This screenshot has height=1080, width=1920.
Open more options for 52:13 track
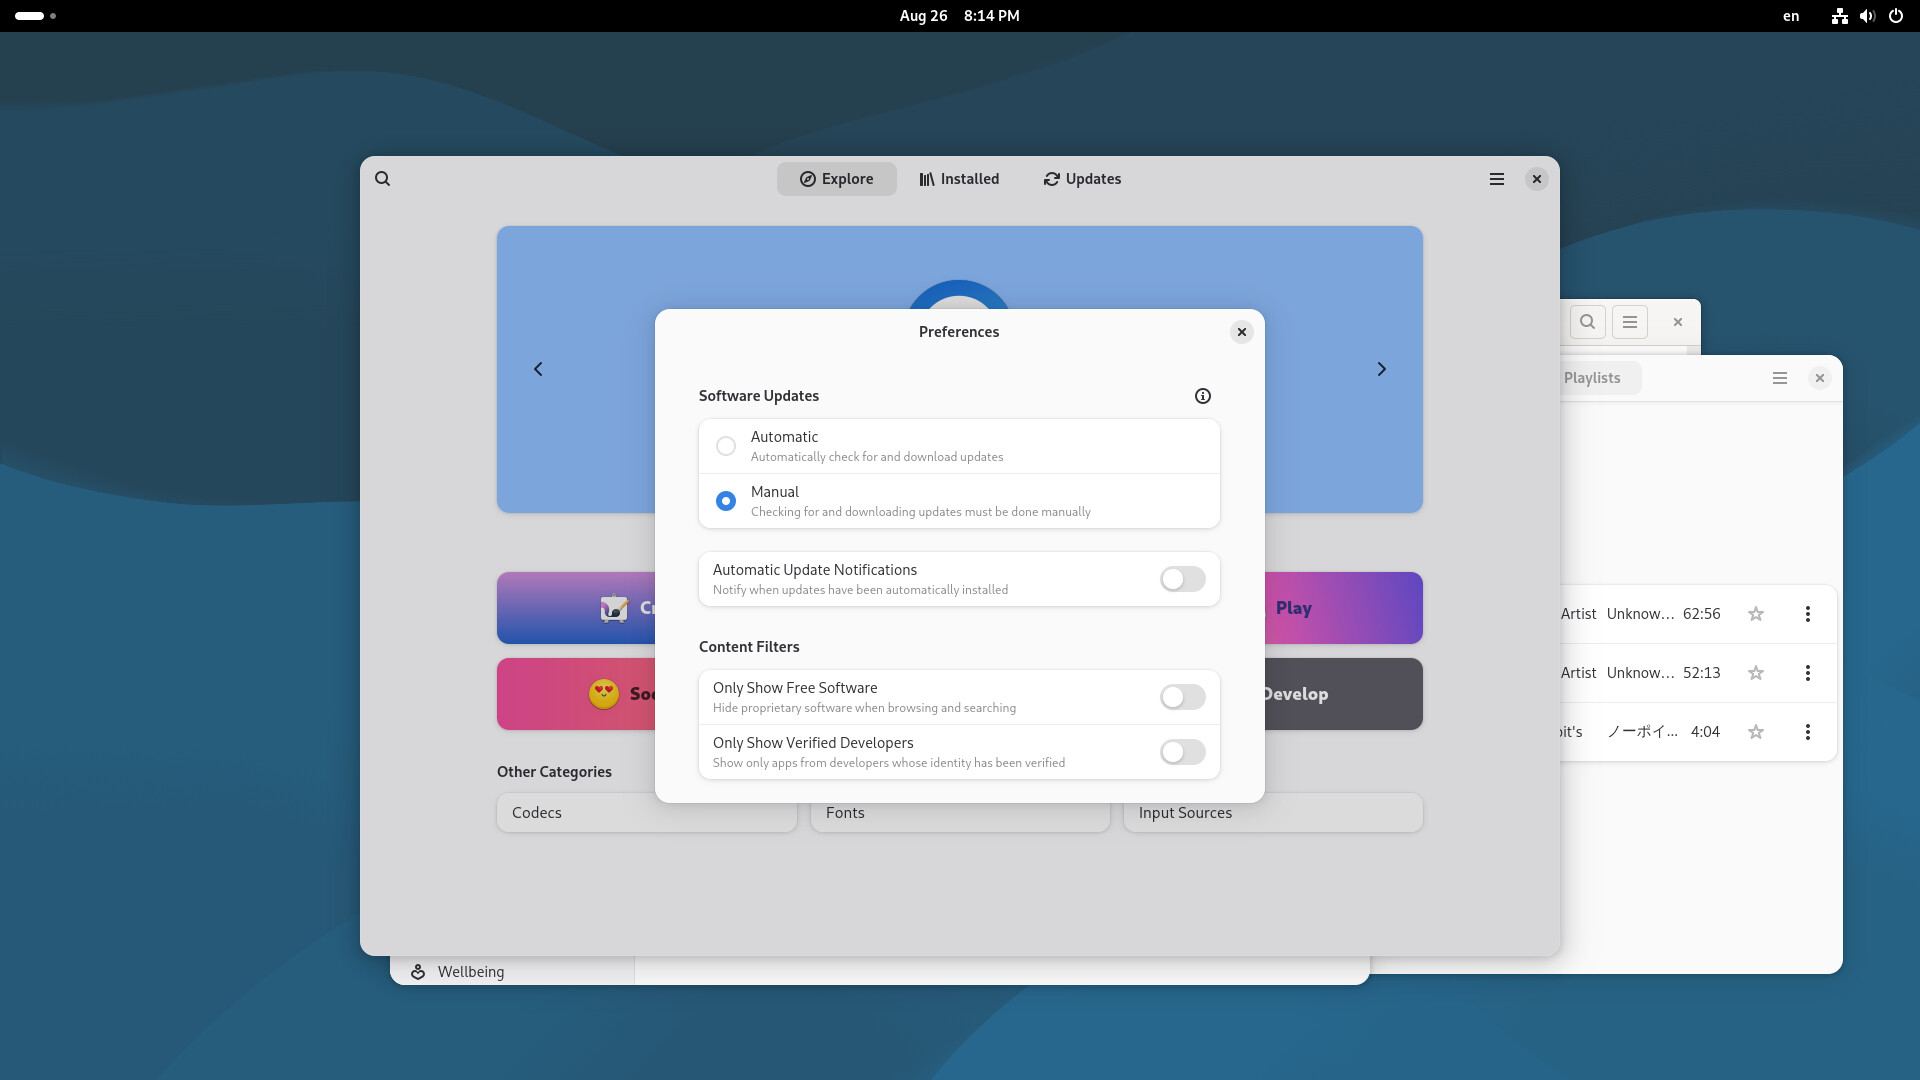(1807, 673)
